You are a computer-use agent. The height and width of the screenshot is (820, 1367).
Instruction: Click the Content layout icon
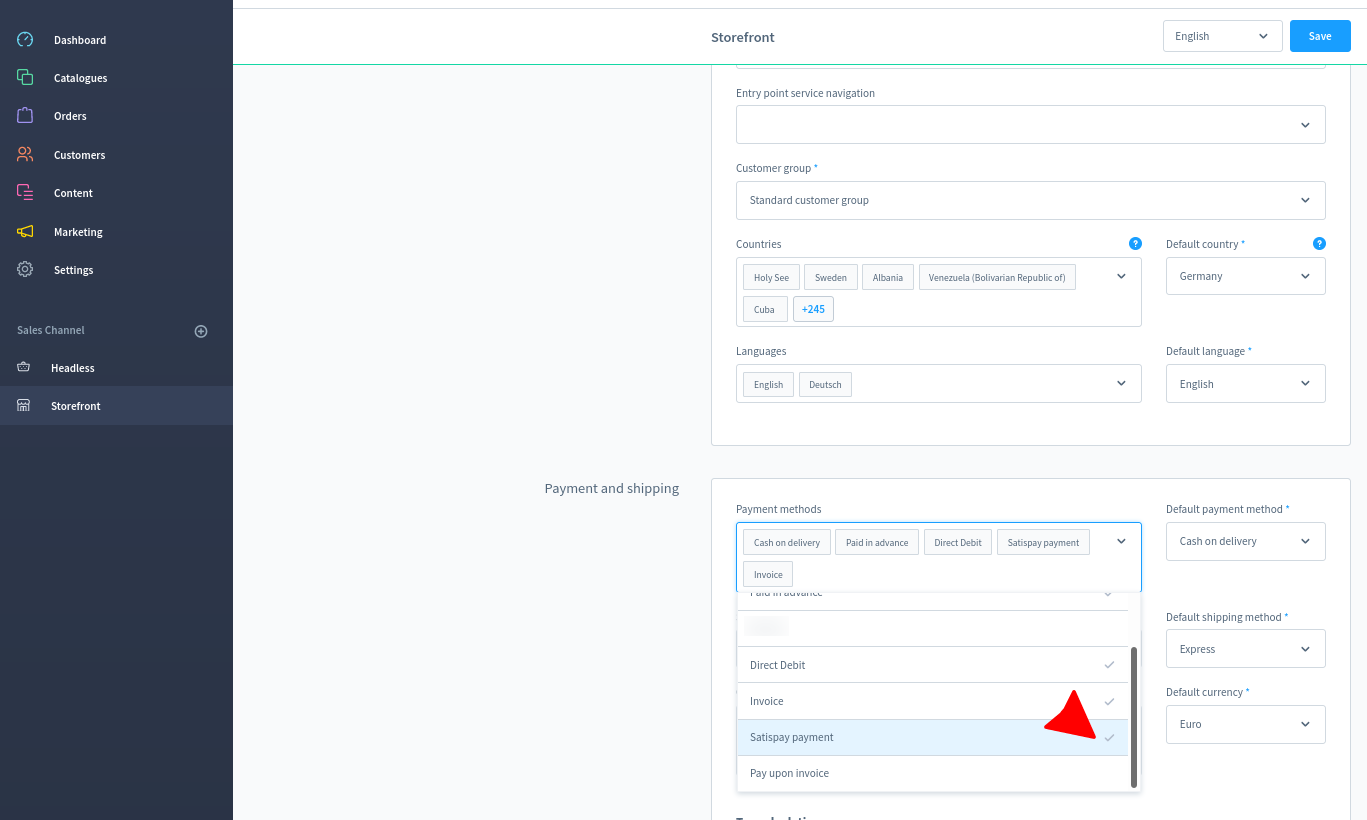tap(25, 193)
